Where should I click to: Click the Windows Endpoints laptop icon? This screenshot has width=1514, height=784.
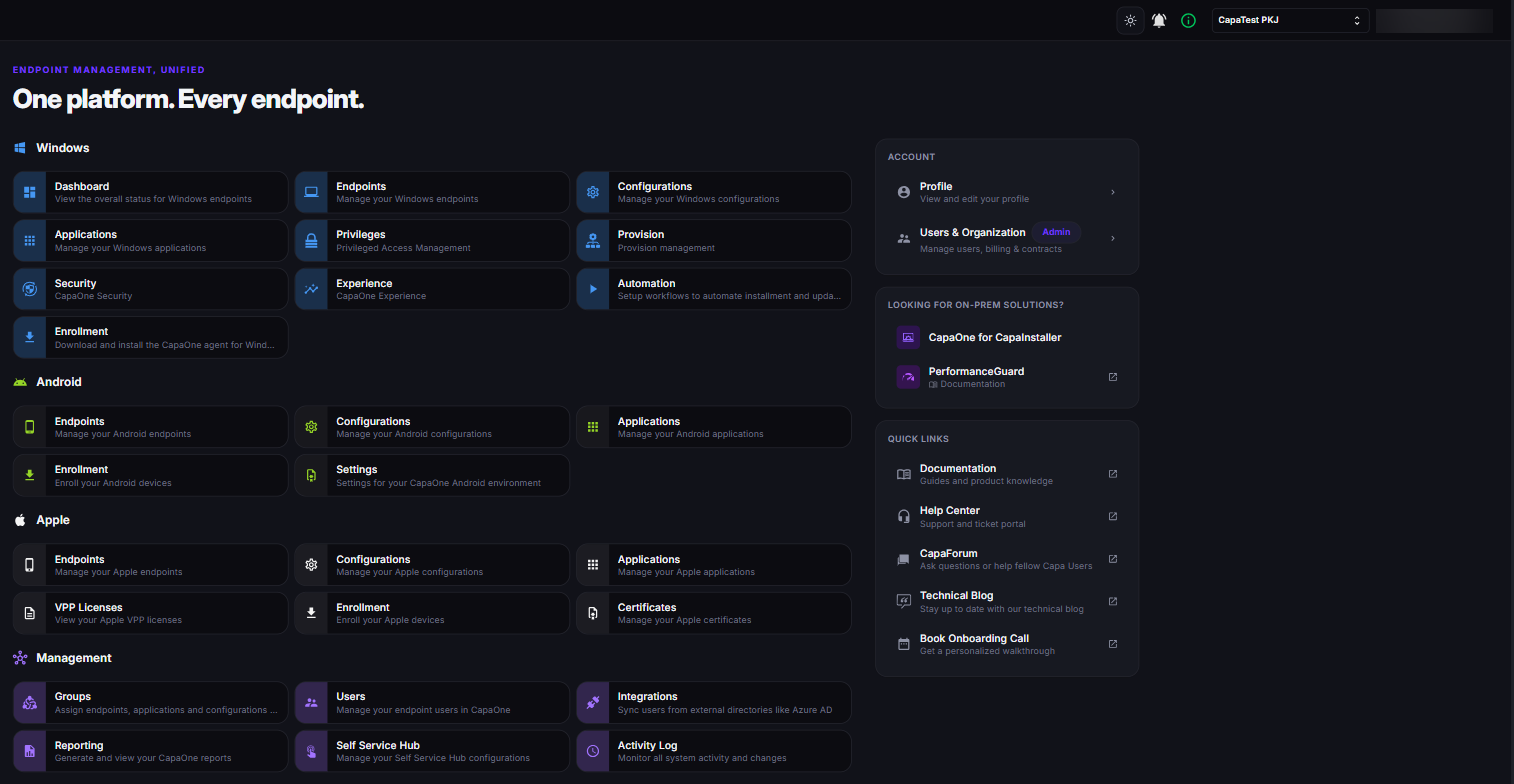coord(311,192)
